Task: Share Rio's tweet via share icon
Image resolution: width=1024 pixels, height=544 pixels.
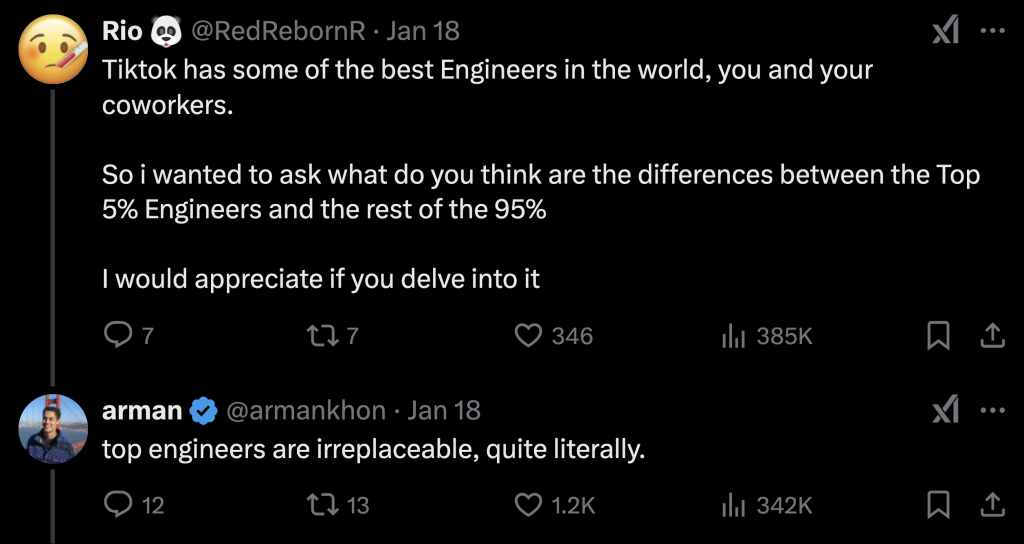Action: pos(991,335)
